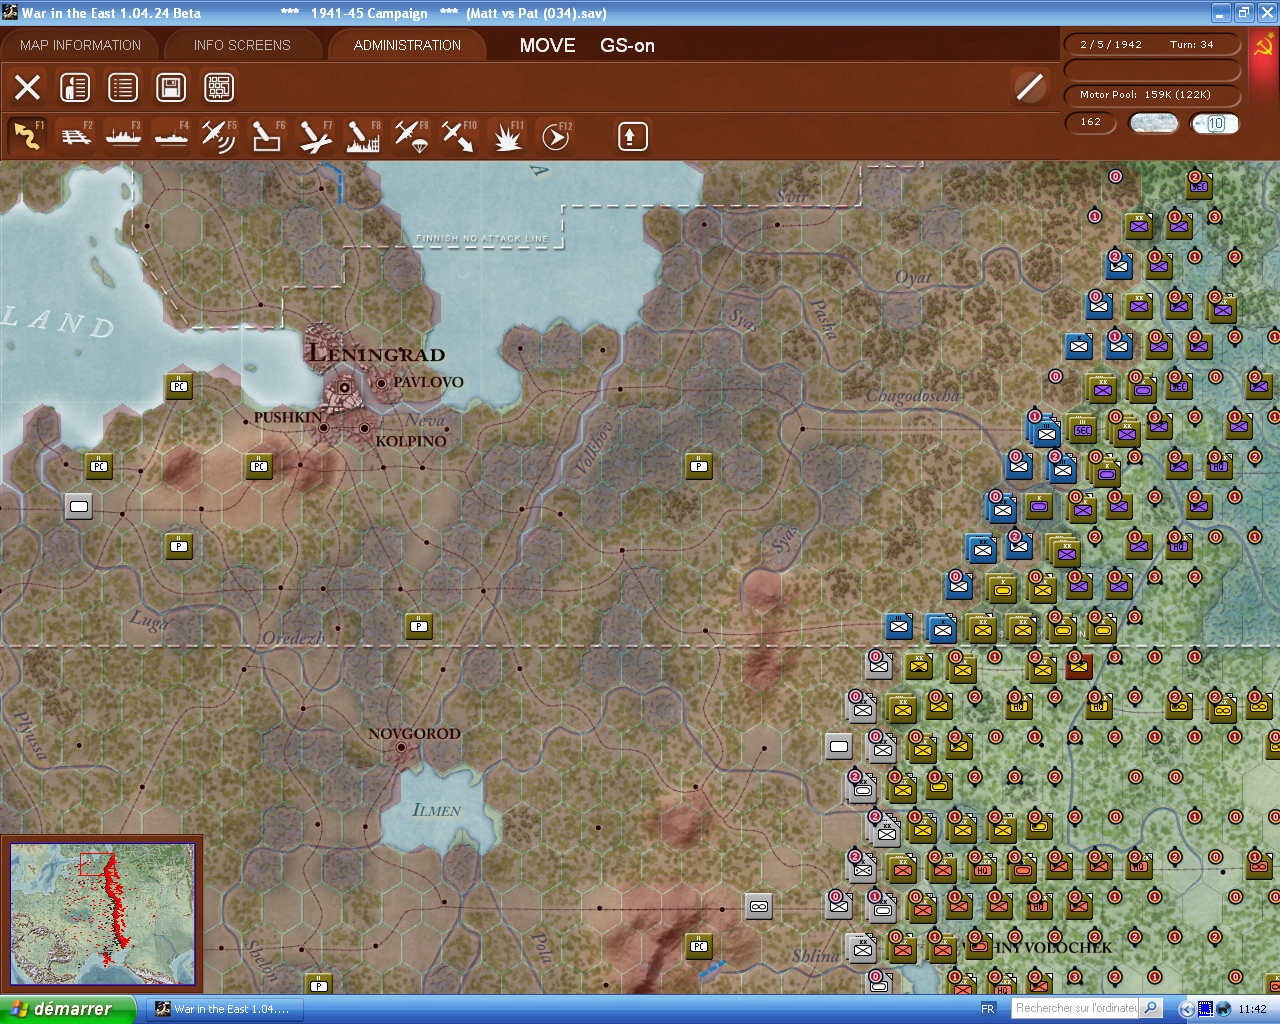Click the search magnifier button in taskbar
The width and height of the screenshot is (1280, 1024).
[x=1151, y=1008]
